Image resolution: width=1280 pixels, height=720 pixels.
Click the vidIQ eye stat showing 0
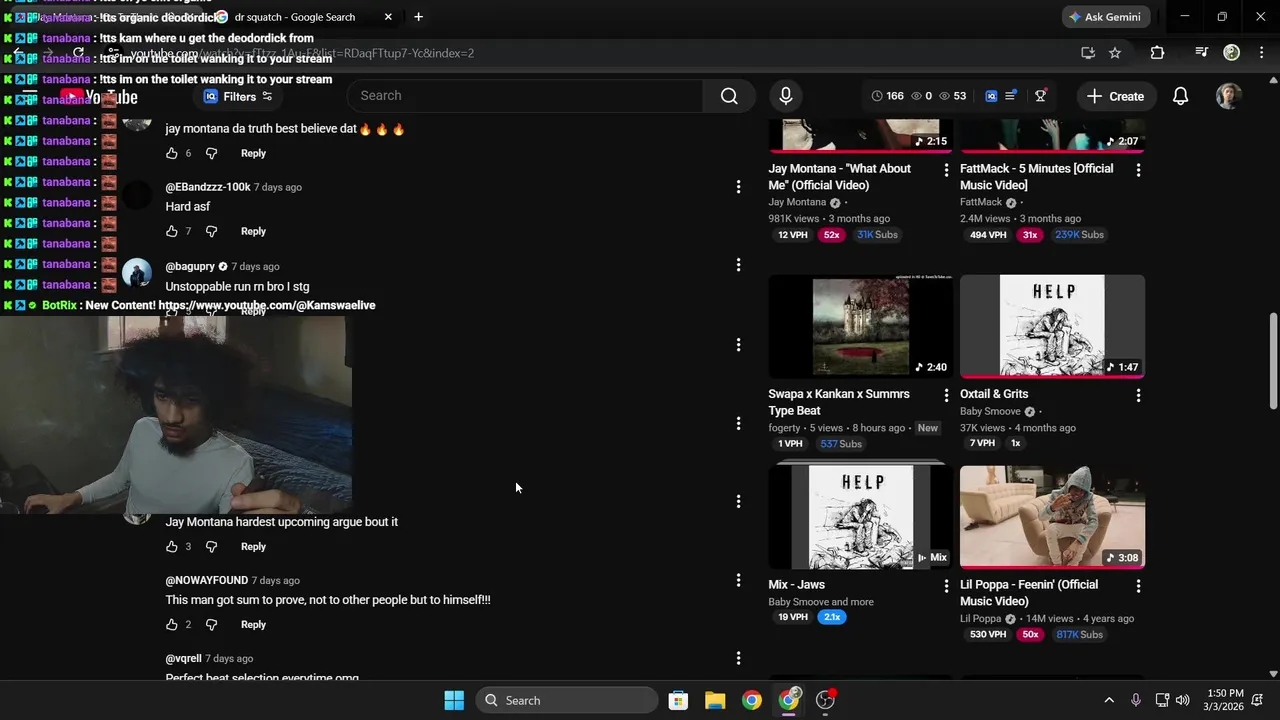(921, 96)
